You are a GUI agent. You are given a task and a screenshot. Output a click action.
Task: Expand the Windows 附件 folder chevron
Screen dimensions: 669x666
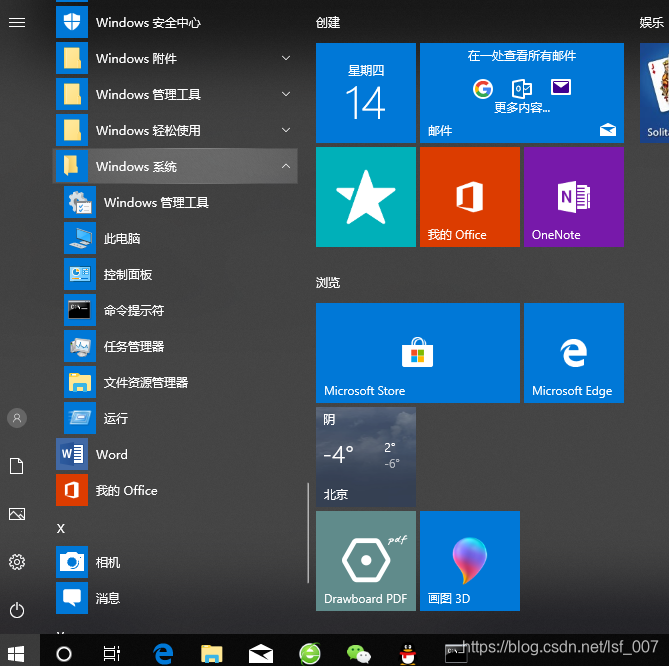click(x=286, y=58)
